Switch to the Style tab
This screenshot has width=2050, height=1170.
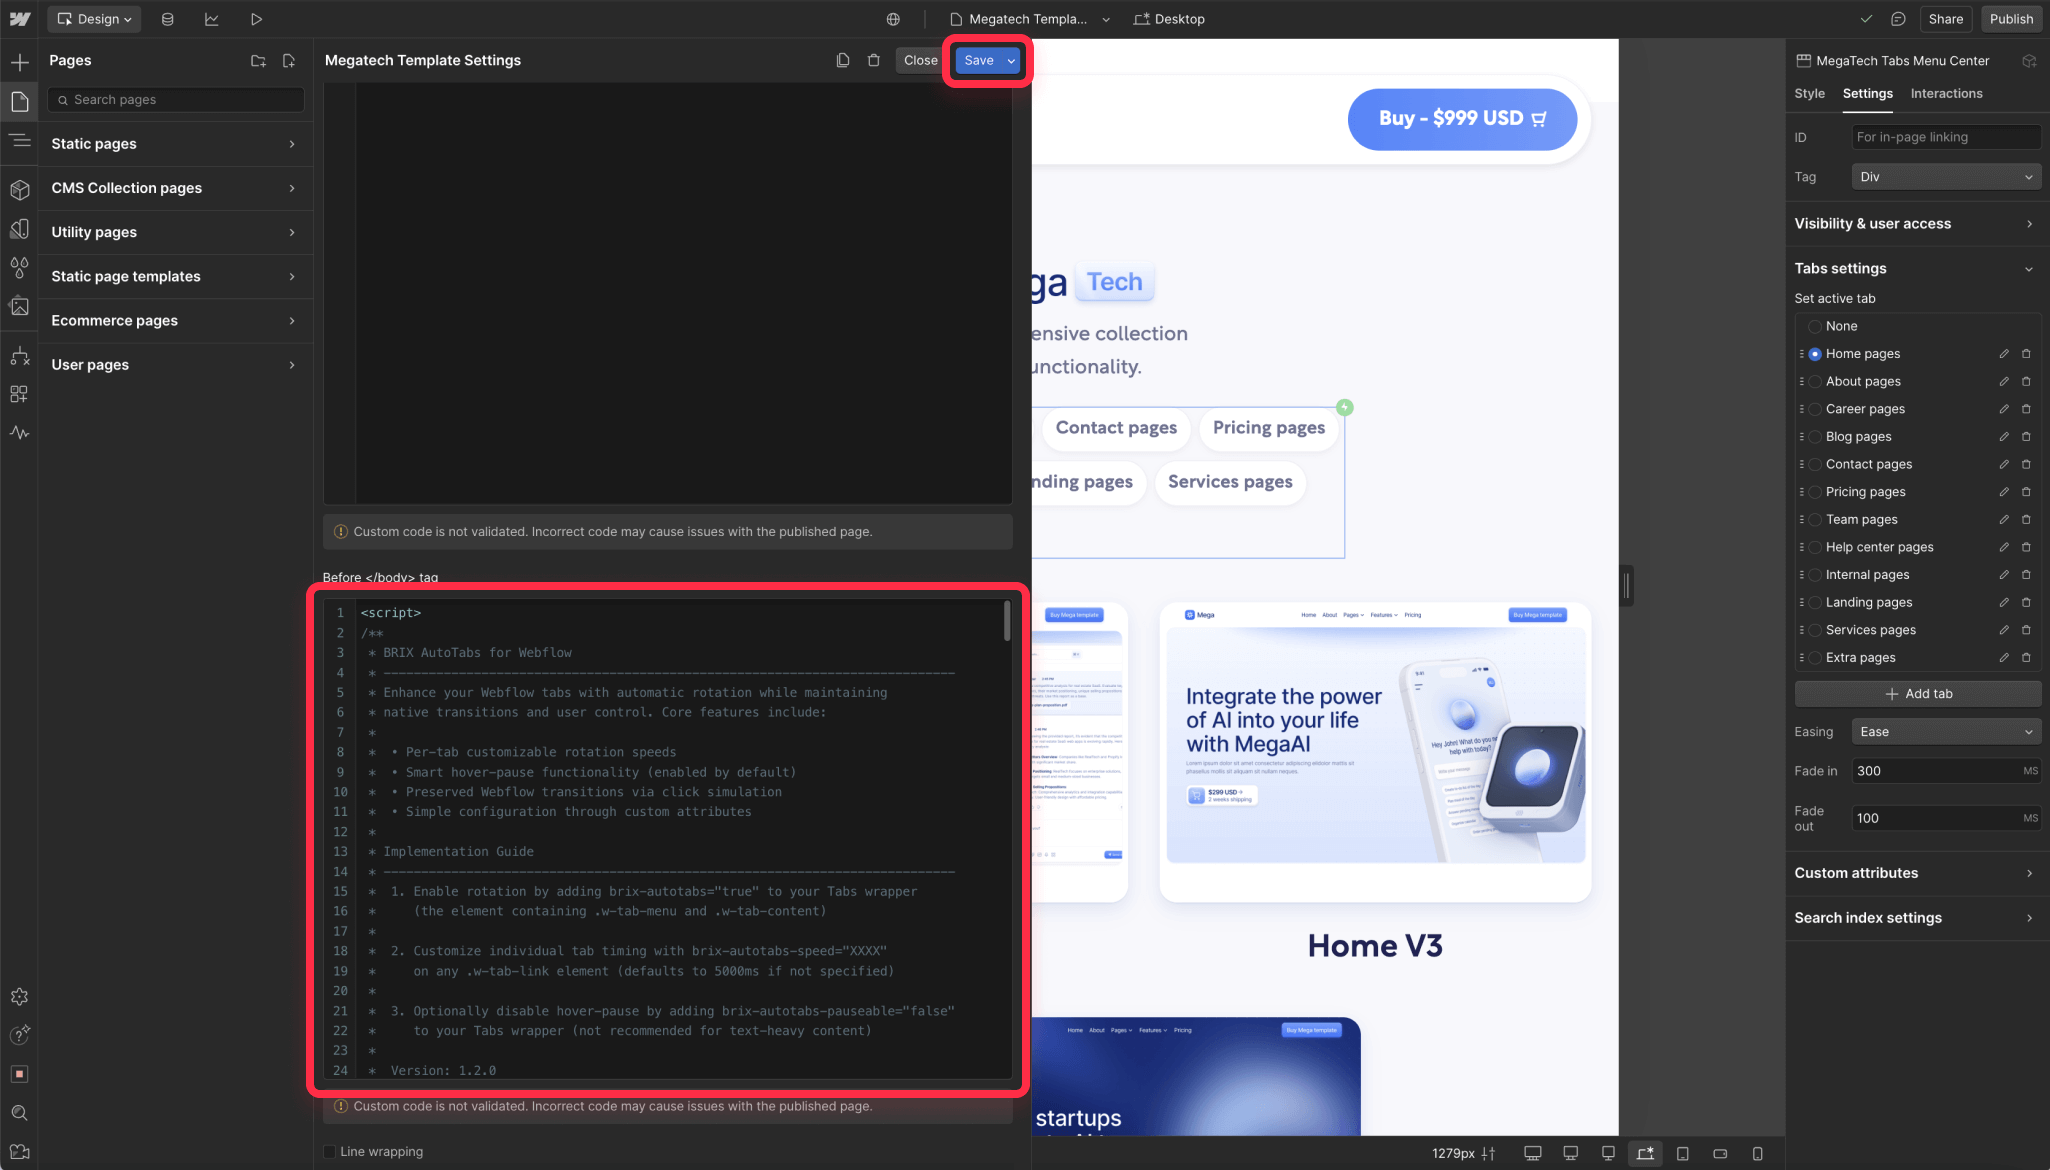[x=1809, y=93]
